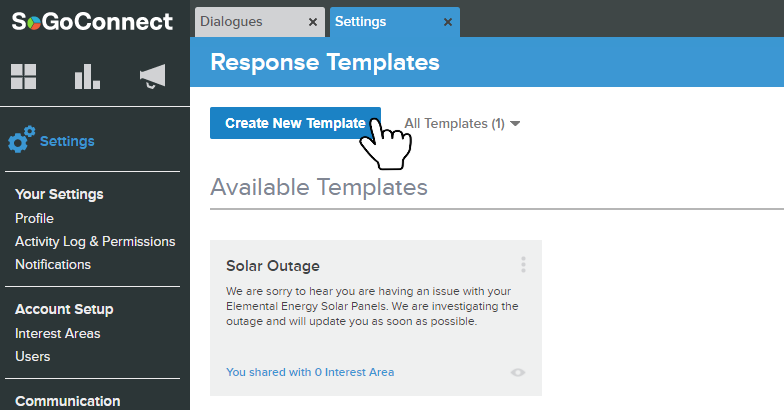Close the Settings tab
Viewport: 784px width, 410px height.
[x=448, y=22]
